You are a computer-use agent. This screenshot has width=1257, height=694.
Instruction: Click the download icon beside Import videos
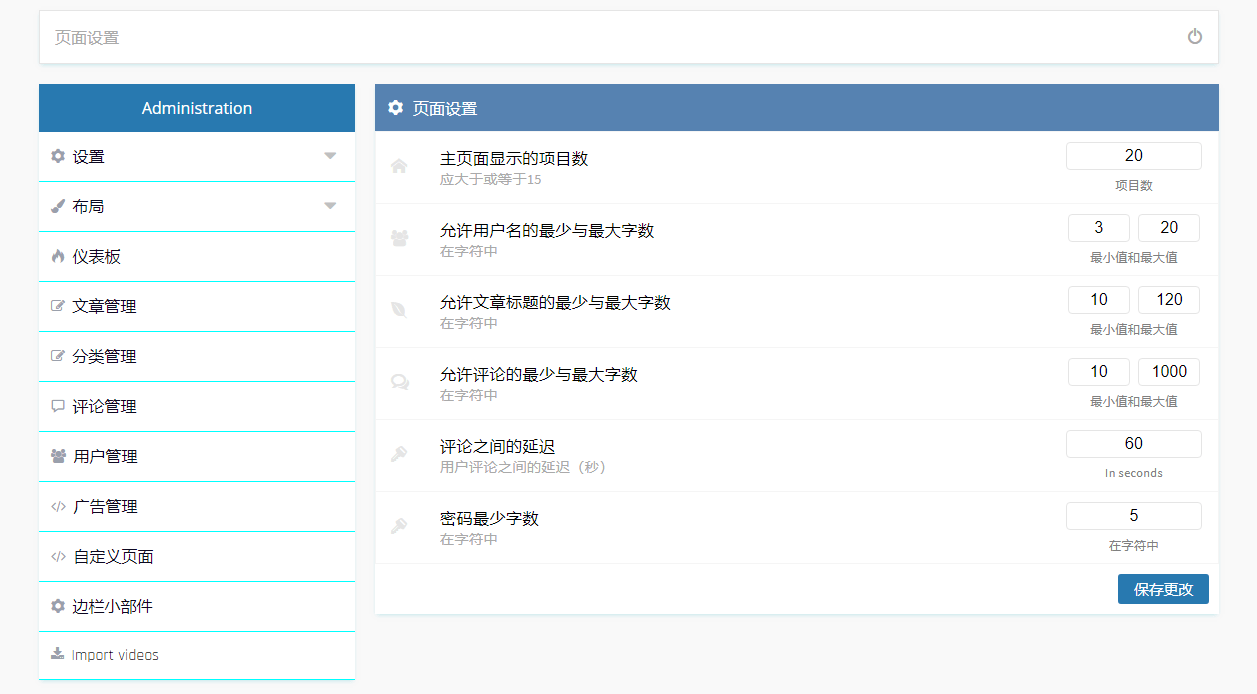tap(57, 655)
